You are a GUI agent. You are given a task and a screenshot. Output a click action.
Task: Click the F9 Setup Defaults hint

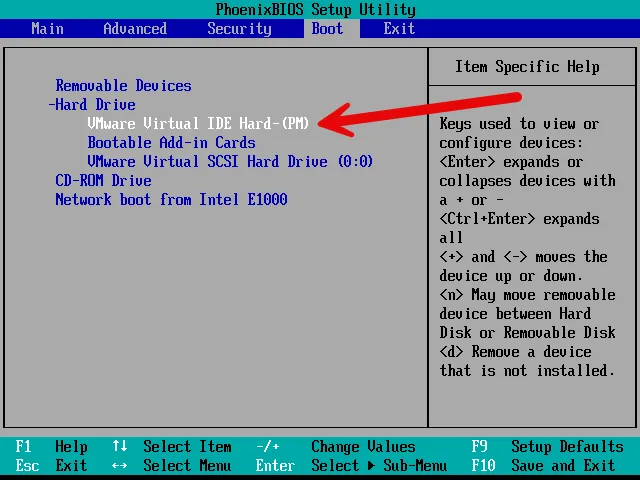pyautogui.click(x=547, y=447)
